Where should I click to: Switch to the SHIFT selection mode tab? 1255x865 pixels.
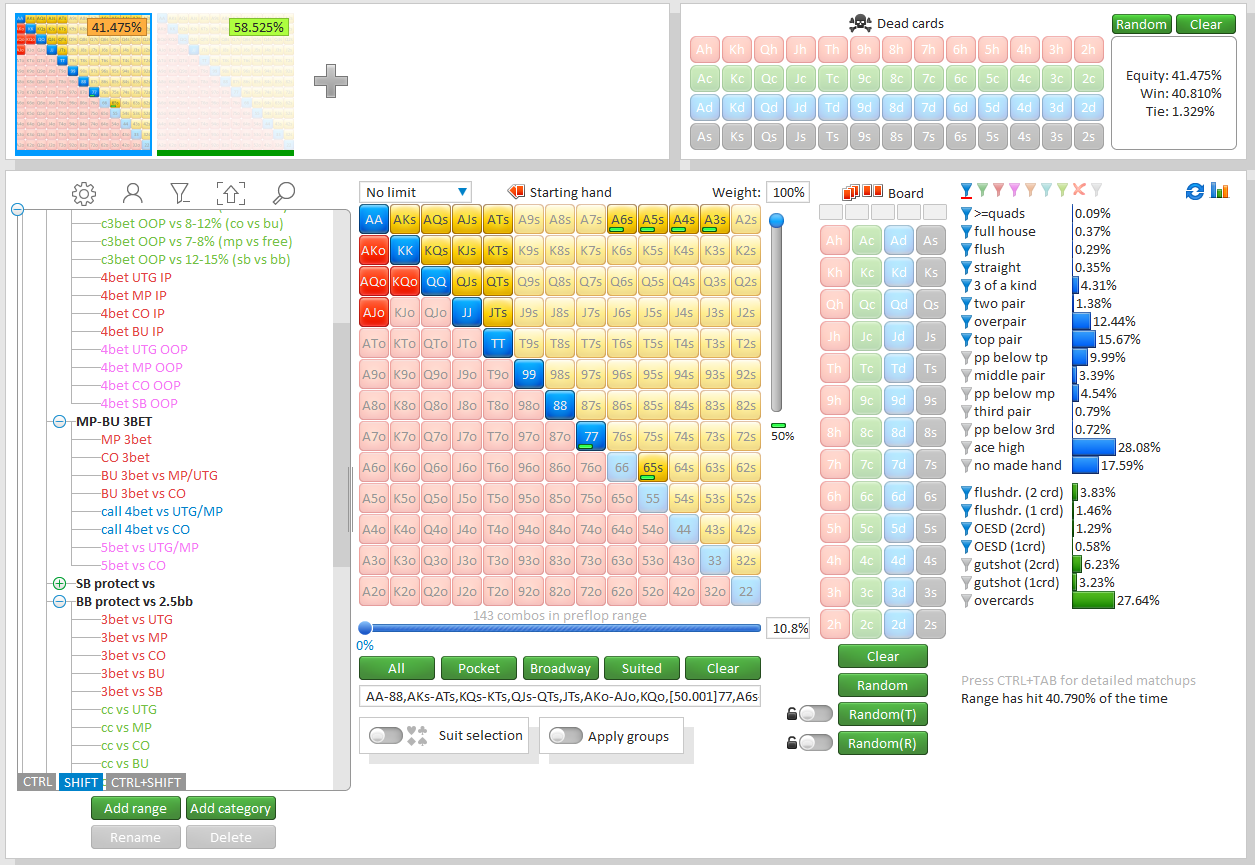(81, 782)
